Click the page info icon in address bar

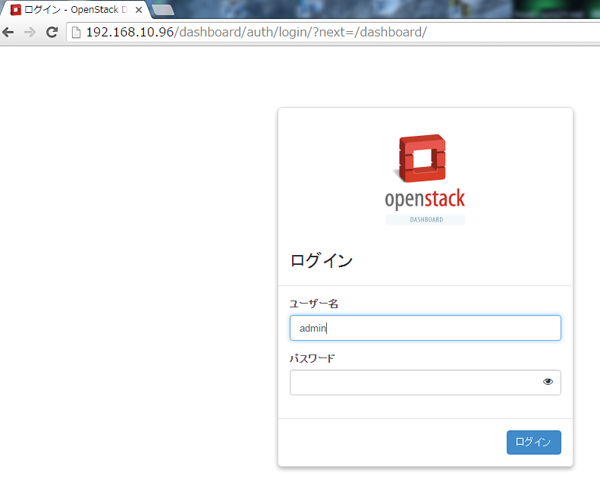tap(75, 32)
